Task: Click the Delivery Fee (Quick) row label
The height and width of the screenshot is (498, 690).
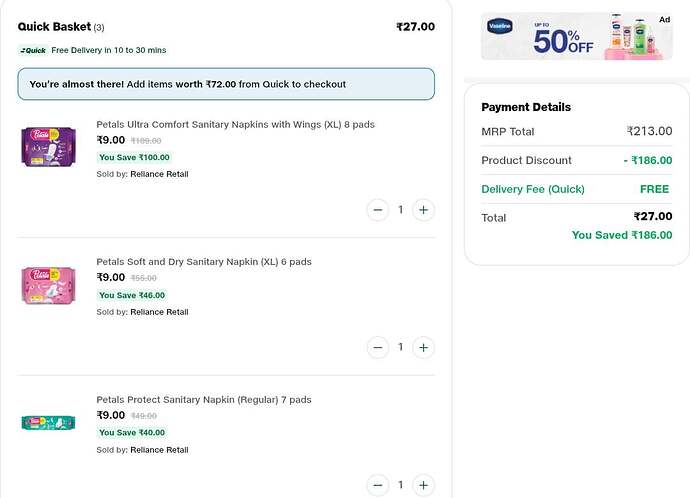Action: click(533, 189)
